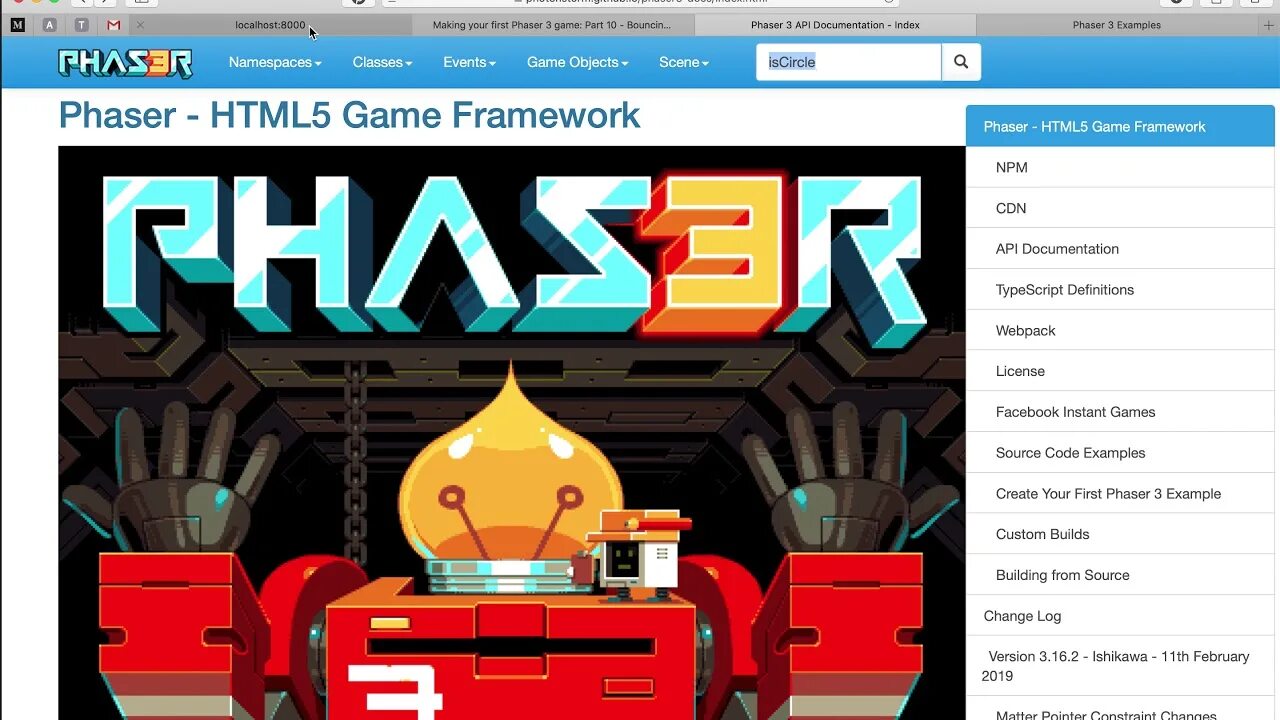Open the Game Objects dropdown menu
The width and height of the screenshot is (1280, 720).
(x=577, y=62)
